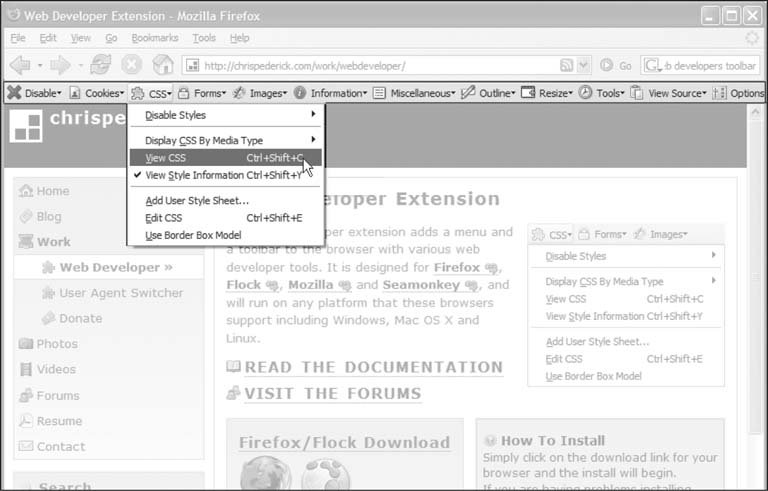
Task: Choose Edit CSS from the menu
Action: point(225,218)
